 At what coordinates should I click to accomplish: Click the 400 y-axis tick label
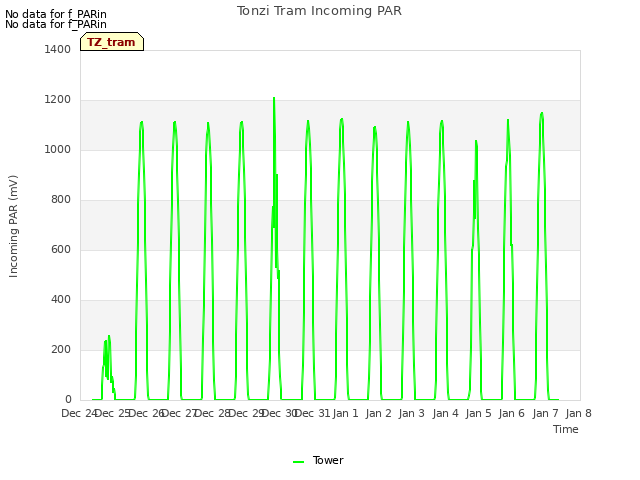point(61,300)
